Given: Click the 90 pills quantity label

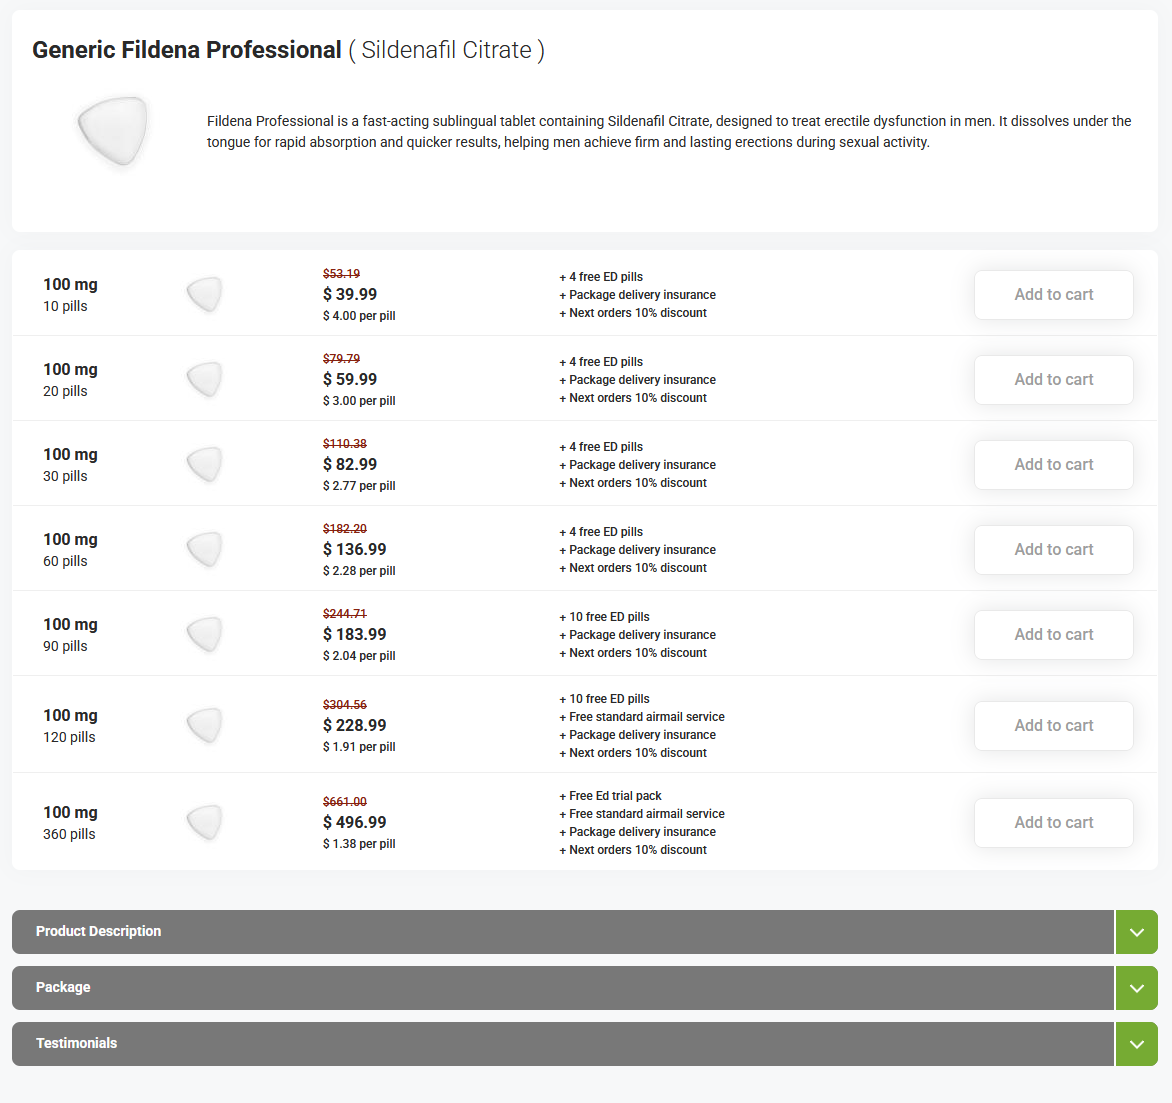Looking at the screenshot, I should 65,646.
